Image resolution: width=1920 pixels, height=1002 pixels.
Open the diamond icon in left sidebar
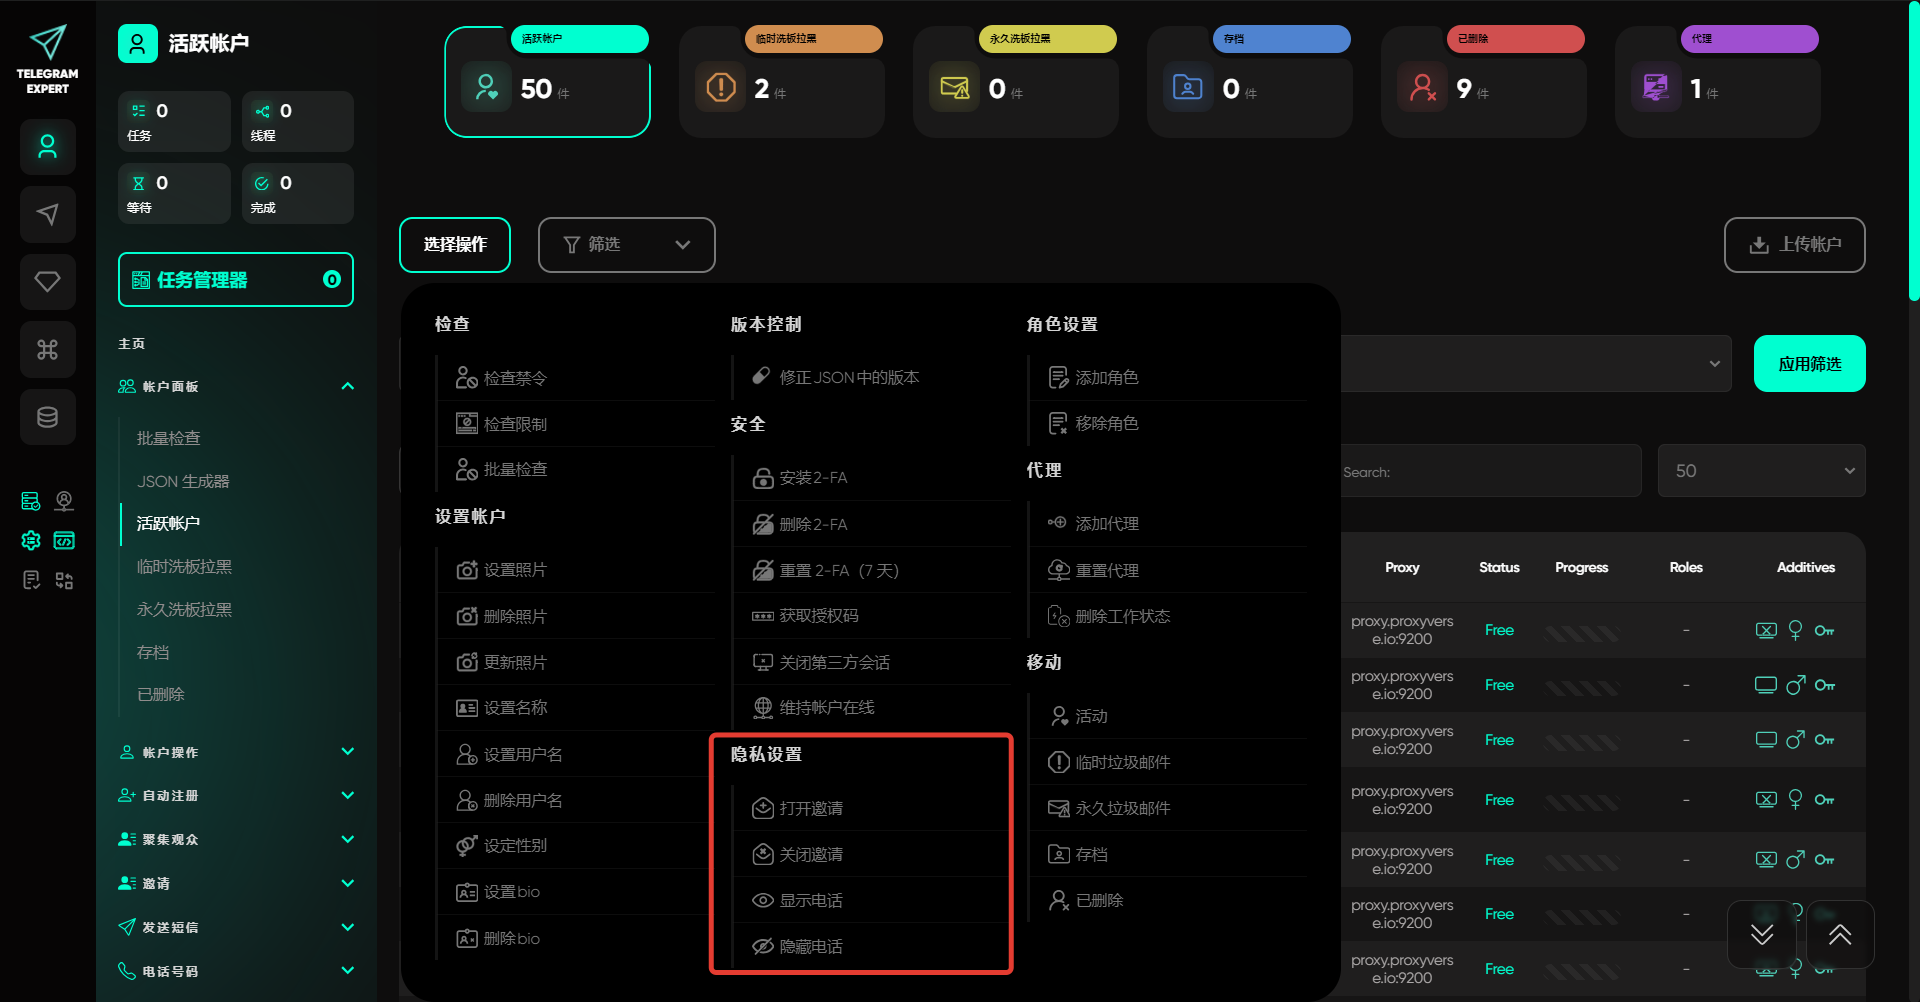[48, 281]
